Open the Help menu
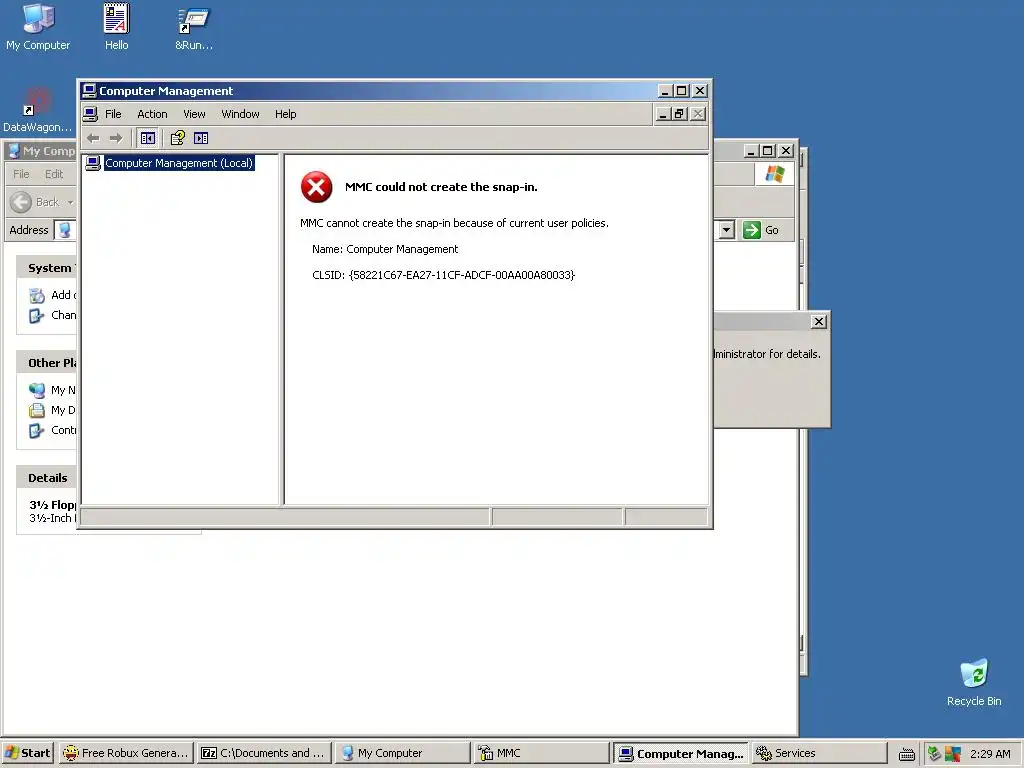 [285, 114]
